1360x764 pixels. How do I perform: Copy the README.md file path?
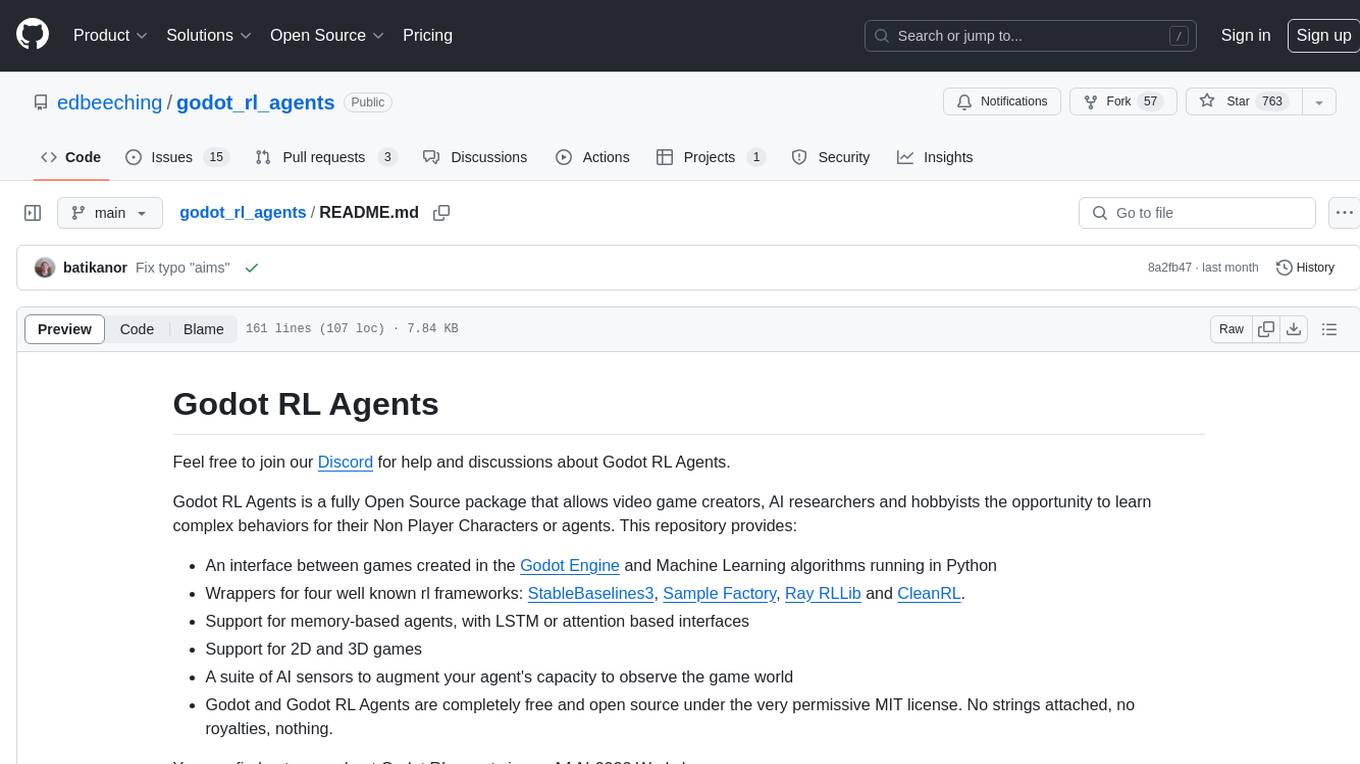click(441, 213)
